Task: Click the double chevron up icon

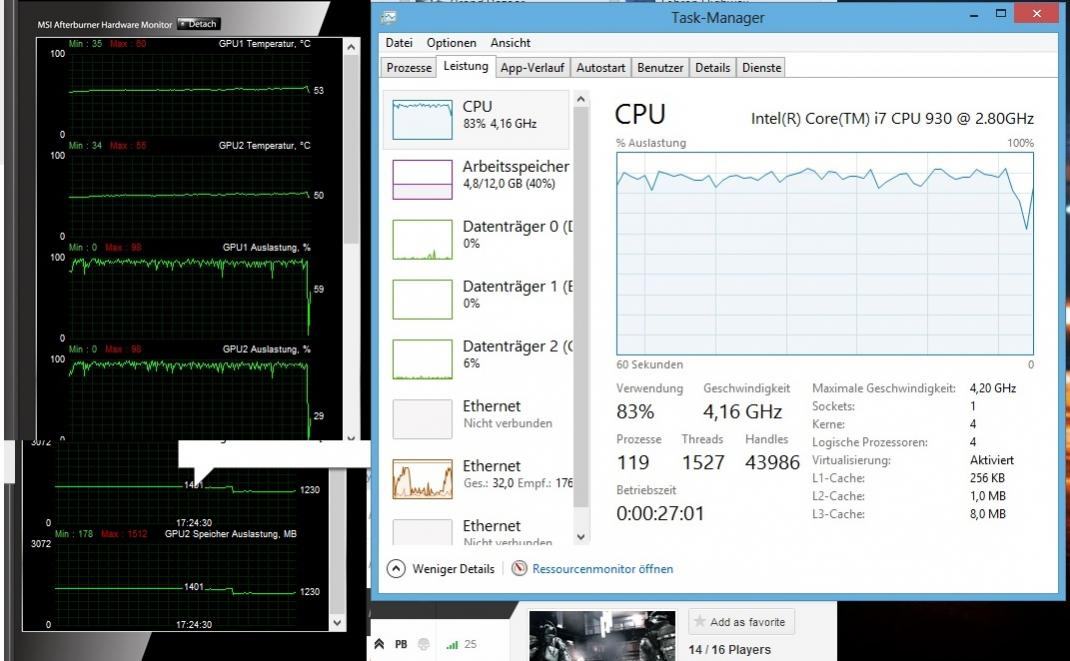Action: [379, 643]
